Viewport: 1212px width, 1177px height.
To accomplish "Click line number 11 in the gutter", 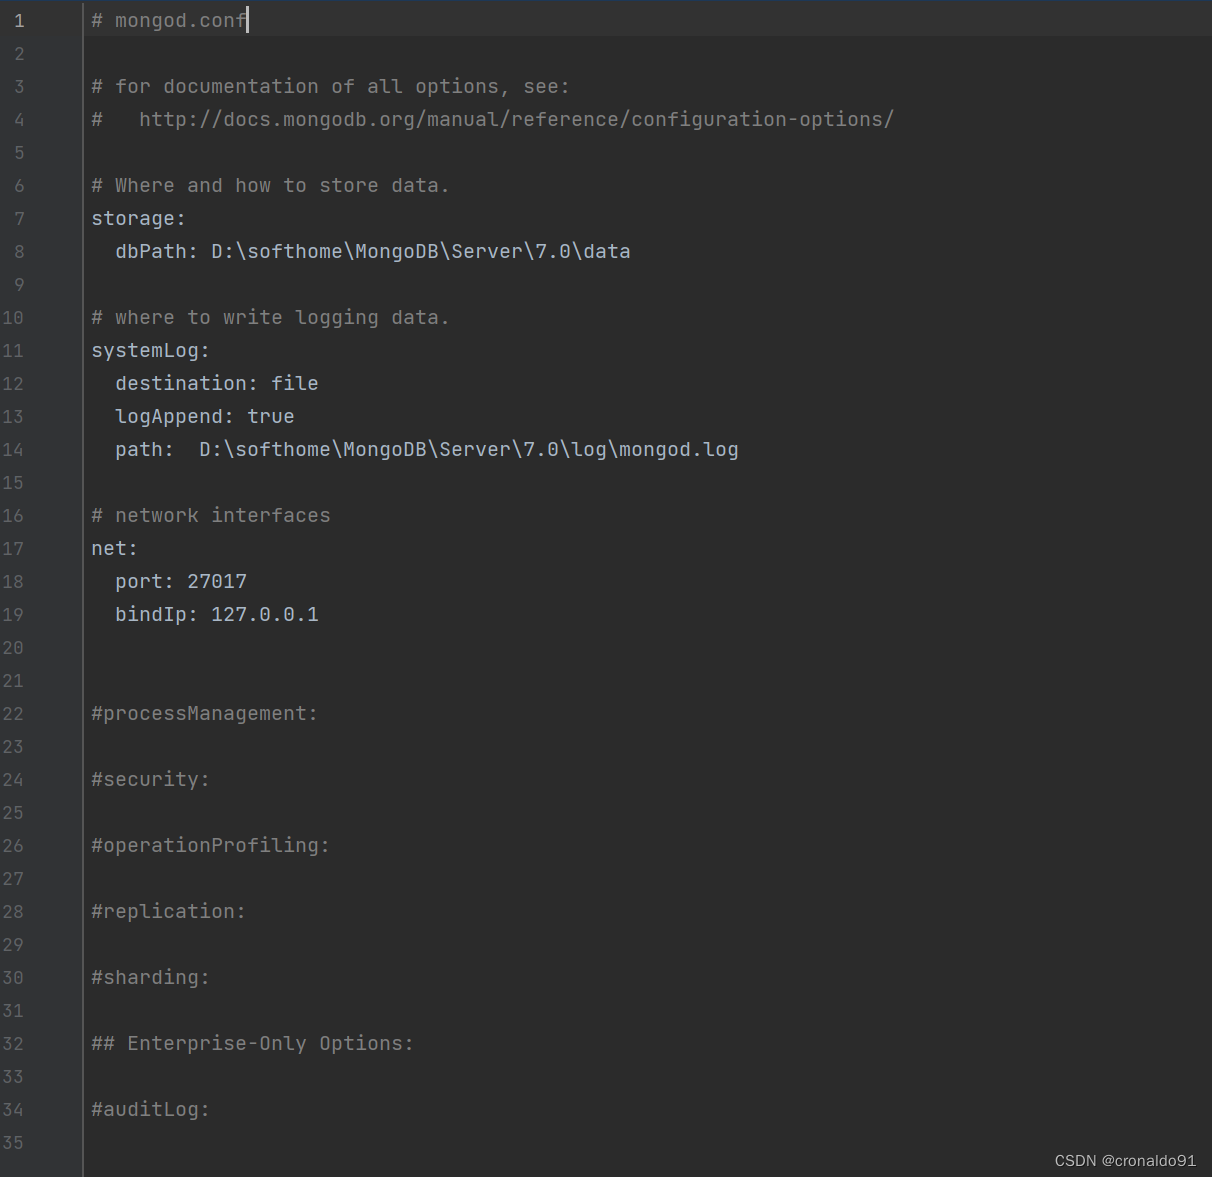I will (x=13, y=351).
